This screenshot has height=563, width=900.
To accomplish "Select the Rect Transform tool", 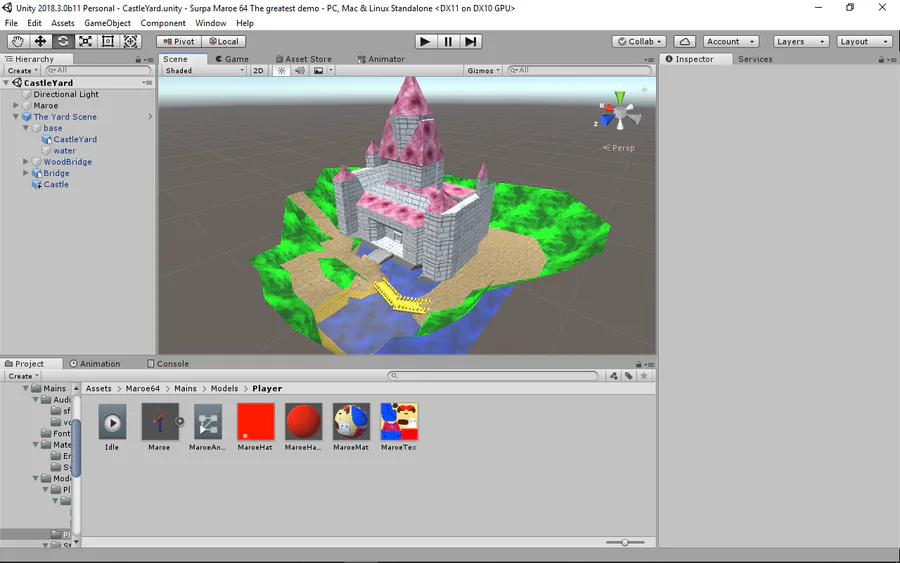I will point(108,41).
